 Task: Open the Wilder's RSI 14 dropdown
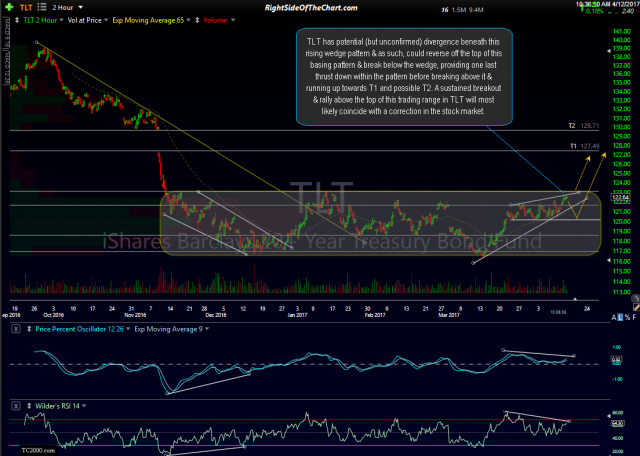[84, 406]
